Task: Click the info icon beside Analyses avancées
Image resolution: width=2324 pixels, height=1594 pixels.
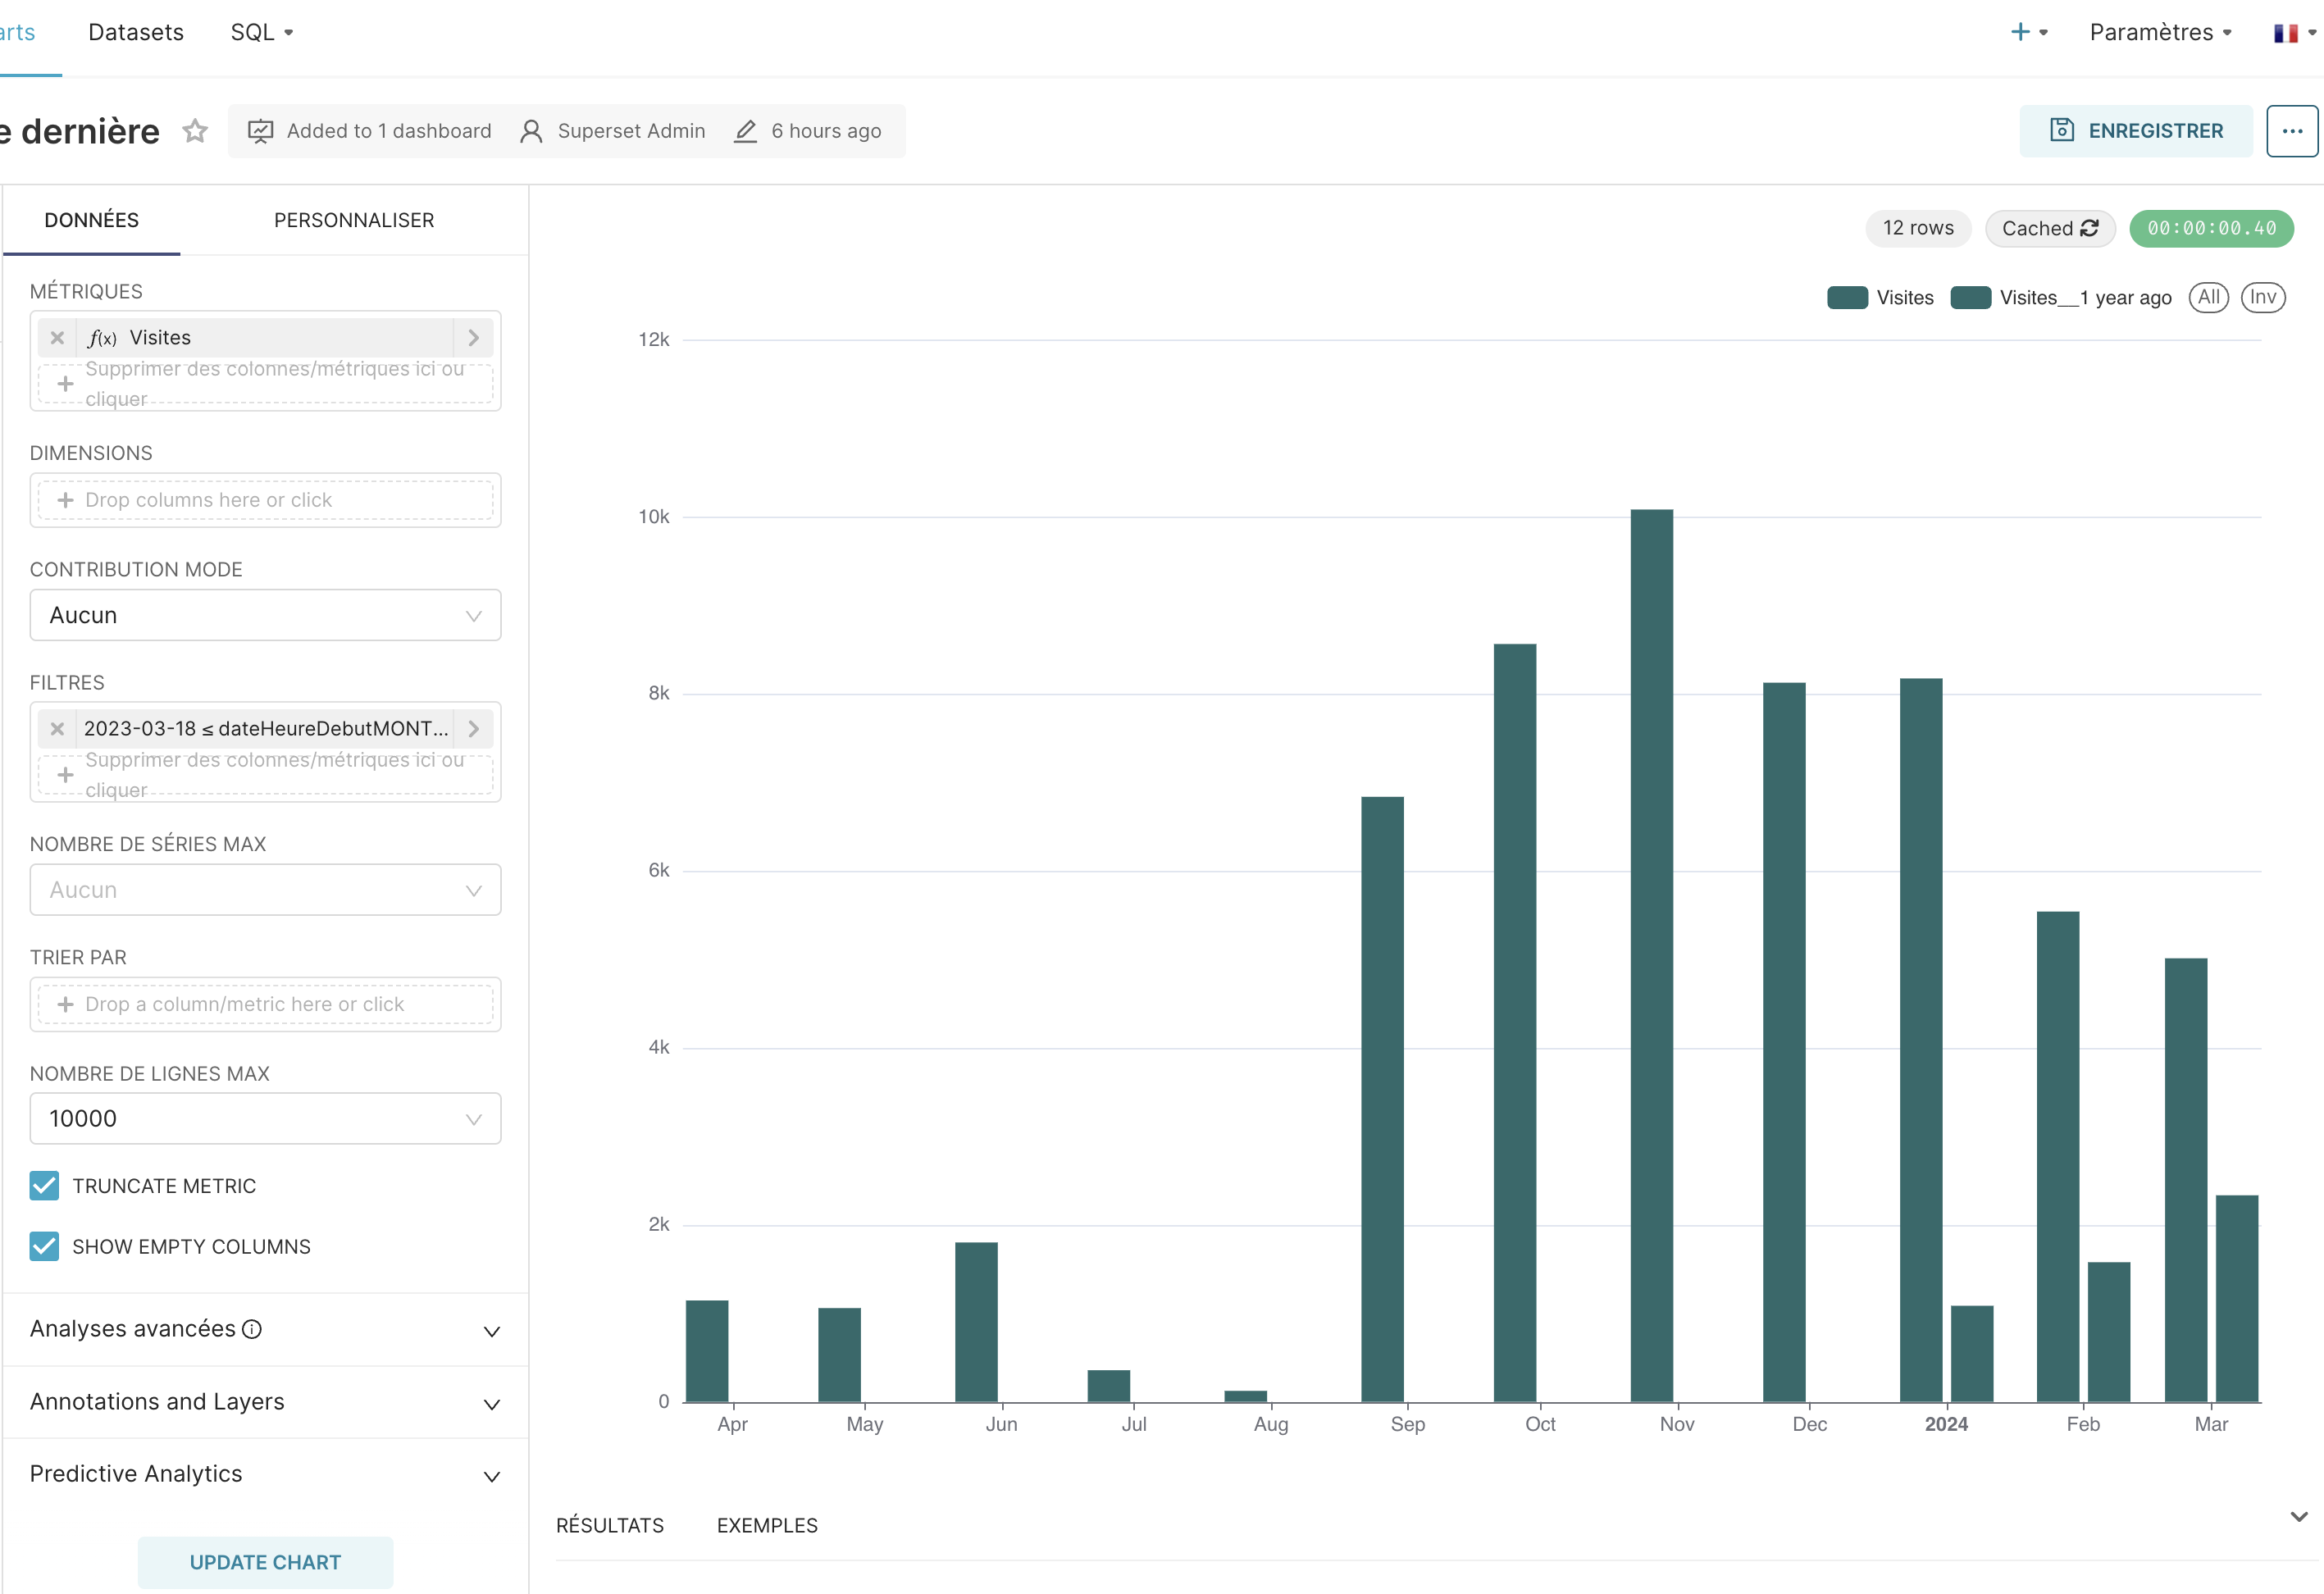Action: (x=252, y=1329)
